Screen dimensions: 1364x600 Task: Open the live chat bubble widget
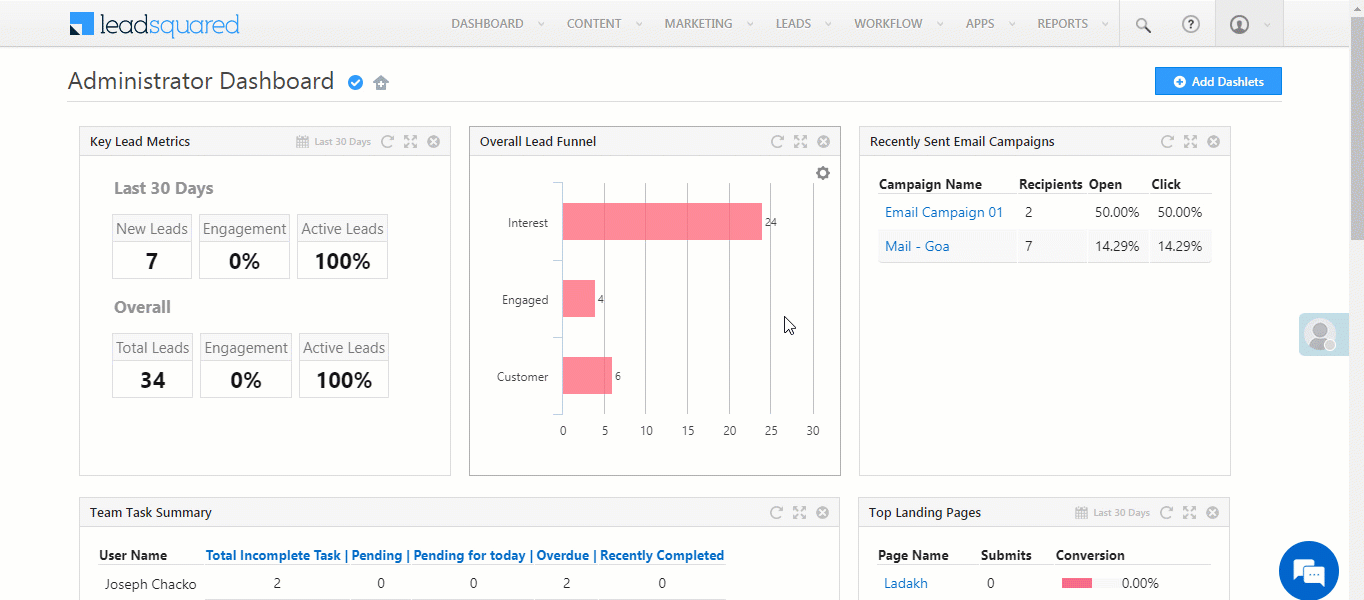pos(1309,571)
